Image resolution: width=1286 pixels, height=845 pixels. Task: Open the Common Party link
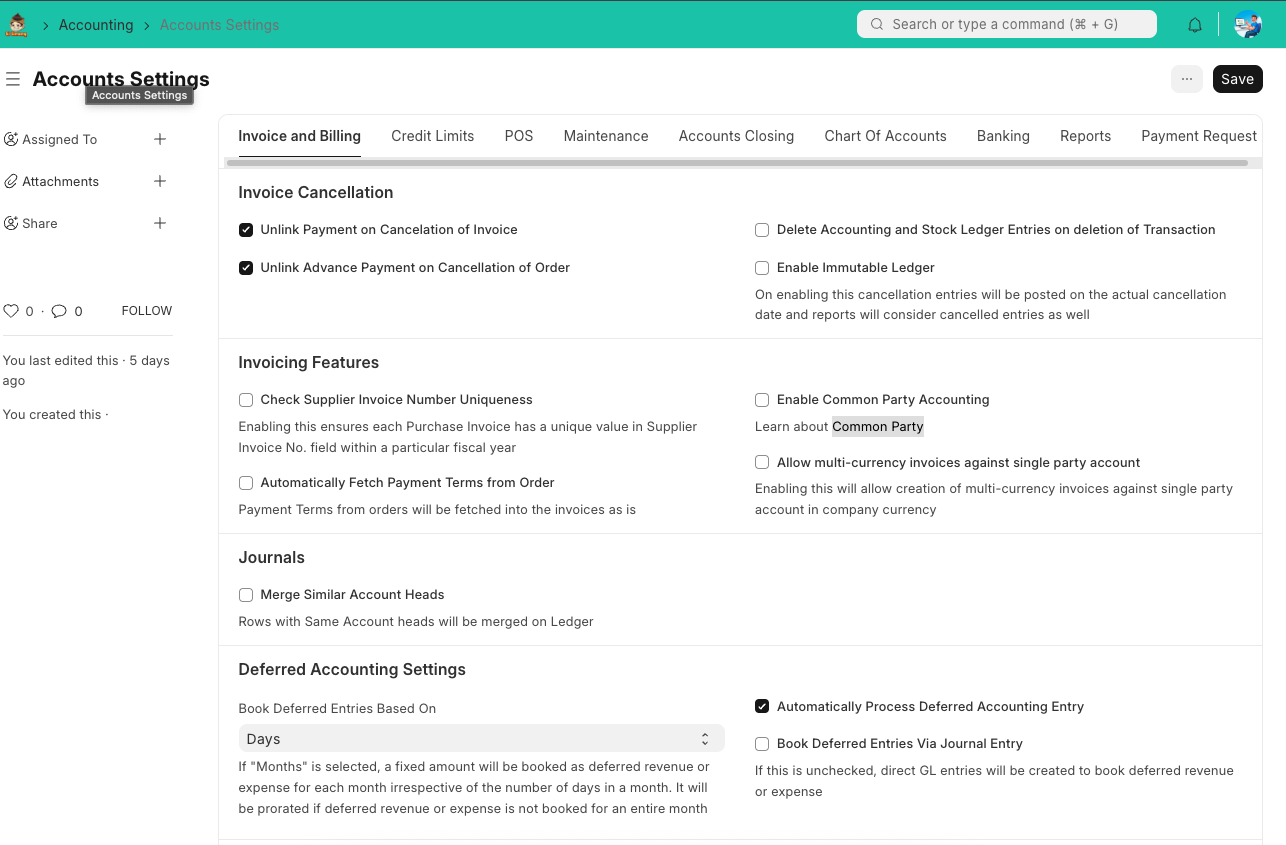tap(877, 427)
